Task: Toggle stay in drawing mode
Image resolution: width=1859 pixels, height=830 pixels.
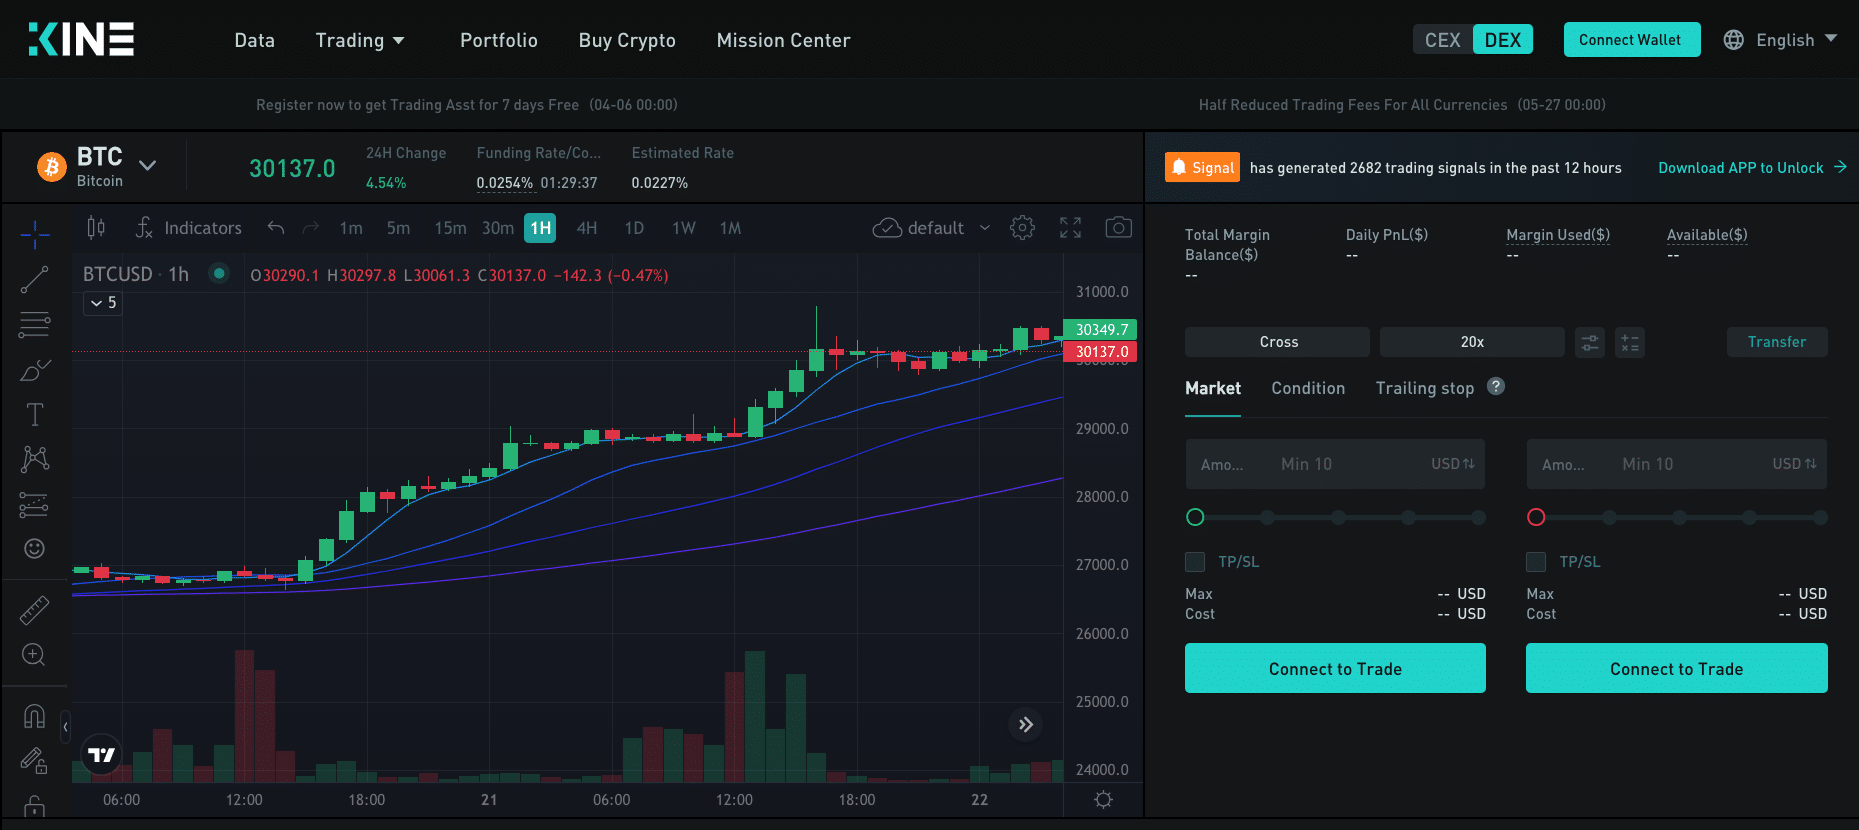Action: (x=35, y=762)
